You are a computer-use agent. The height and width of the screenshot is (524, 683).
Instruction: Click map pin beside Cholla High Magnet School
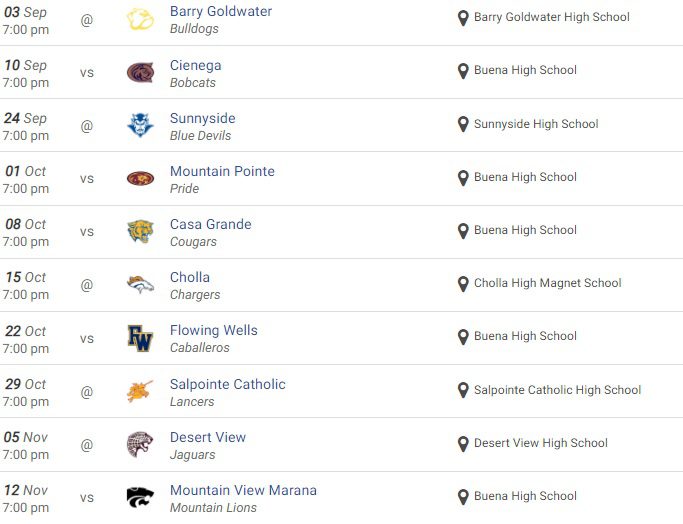[463, 284]
